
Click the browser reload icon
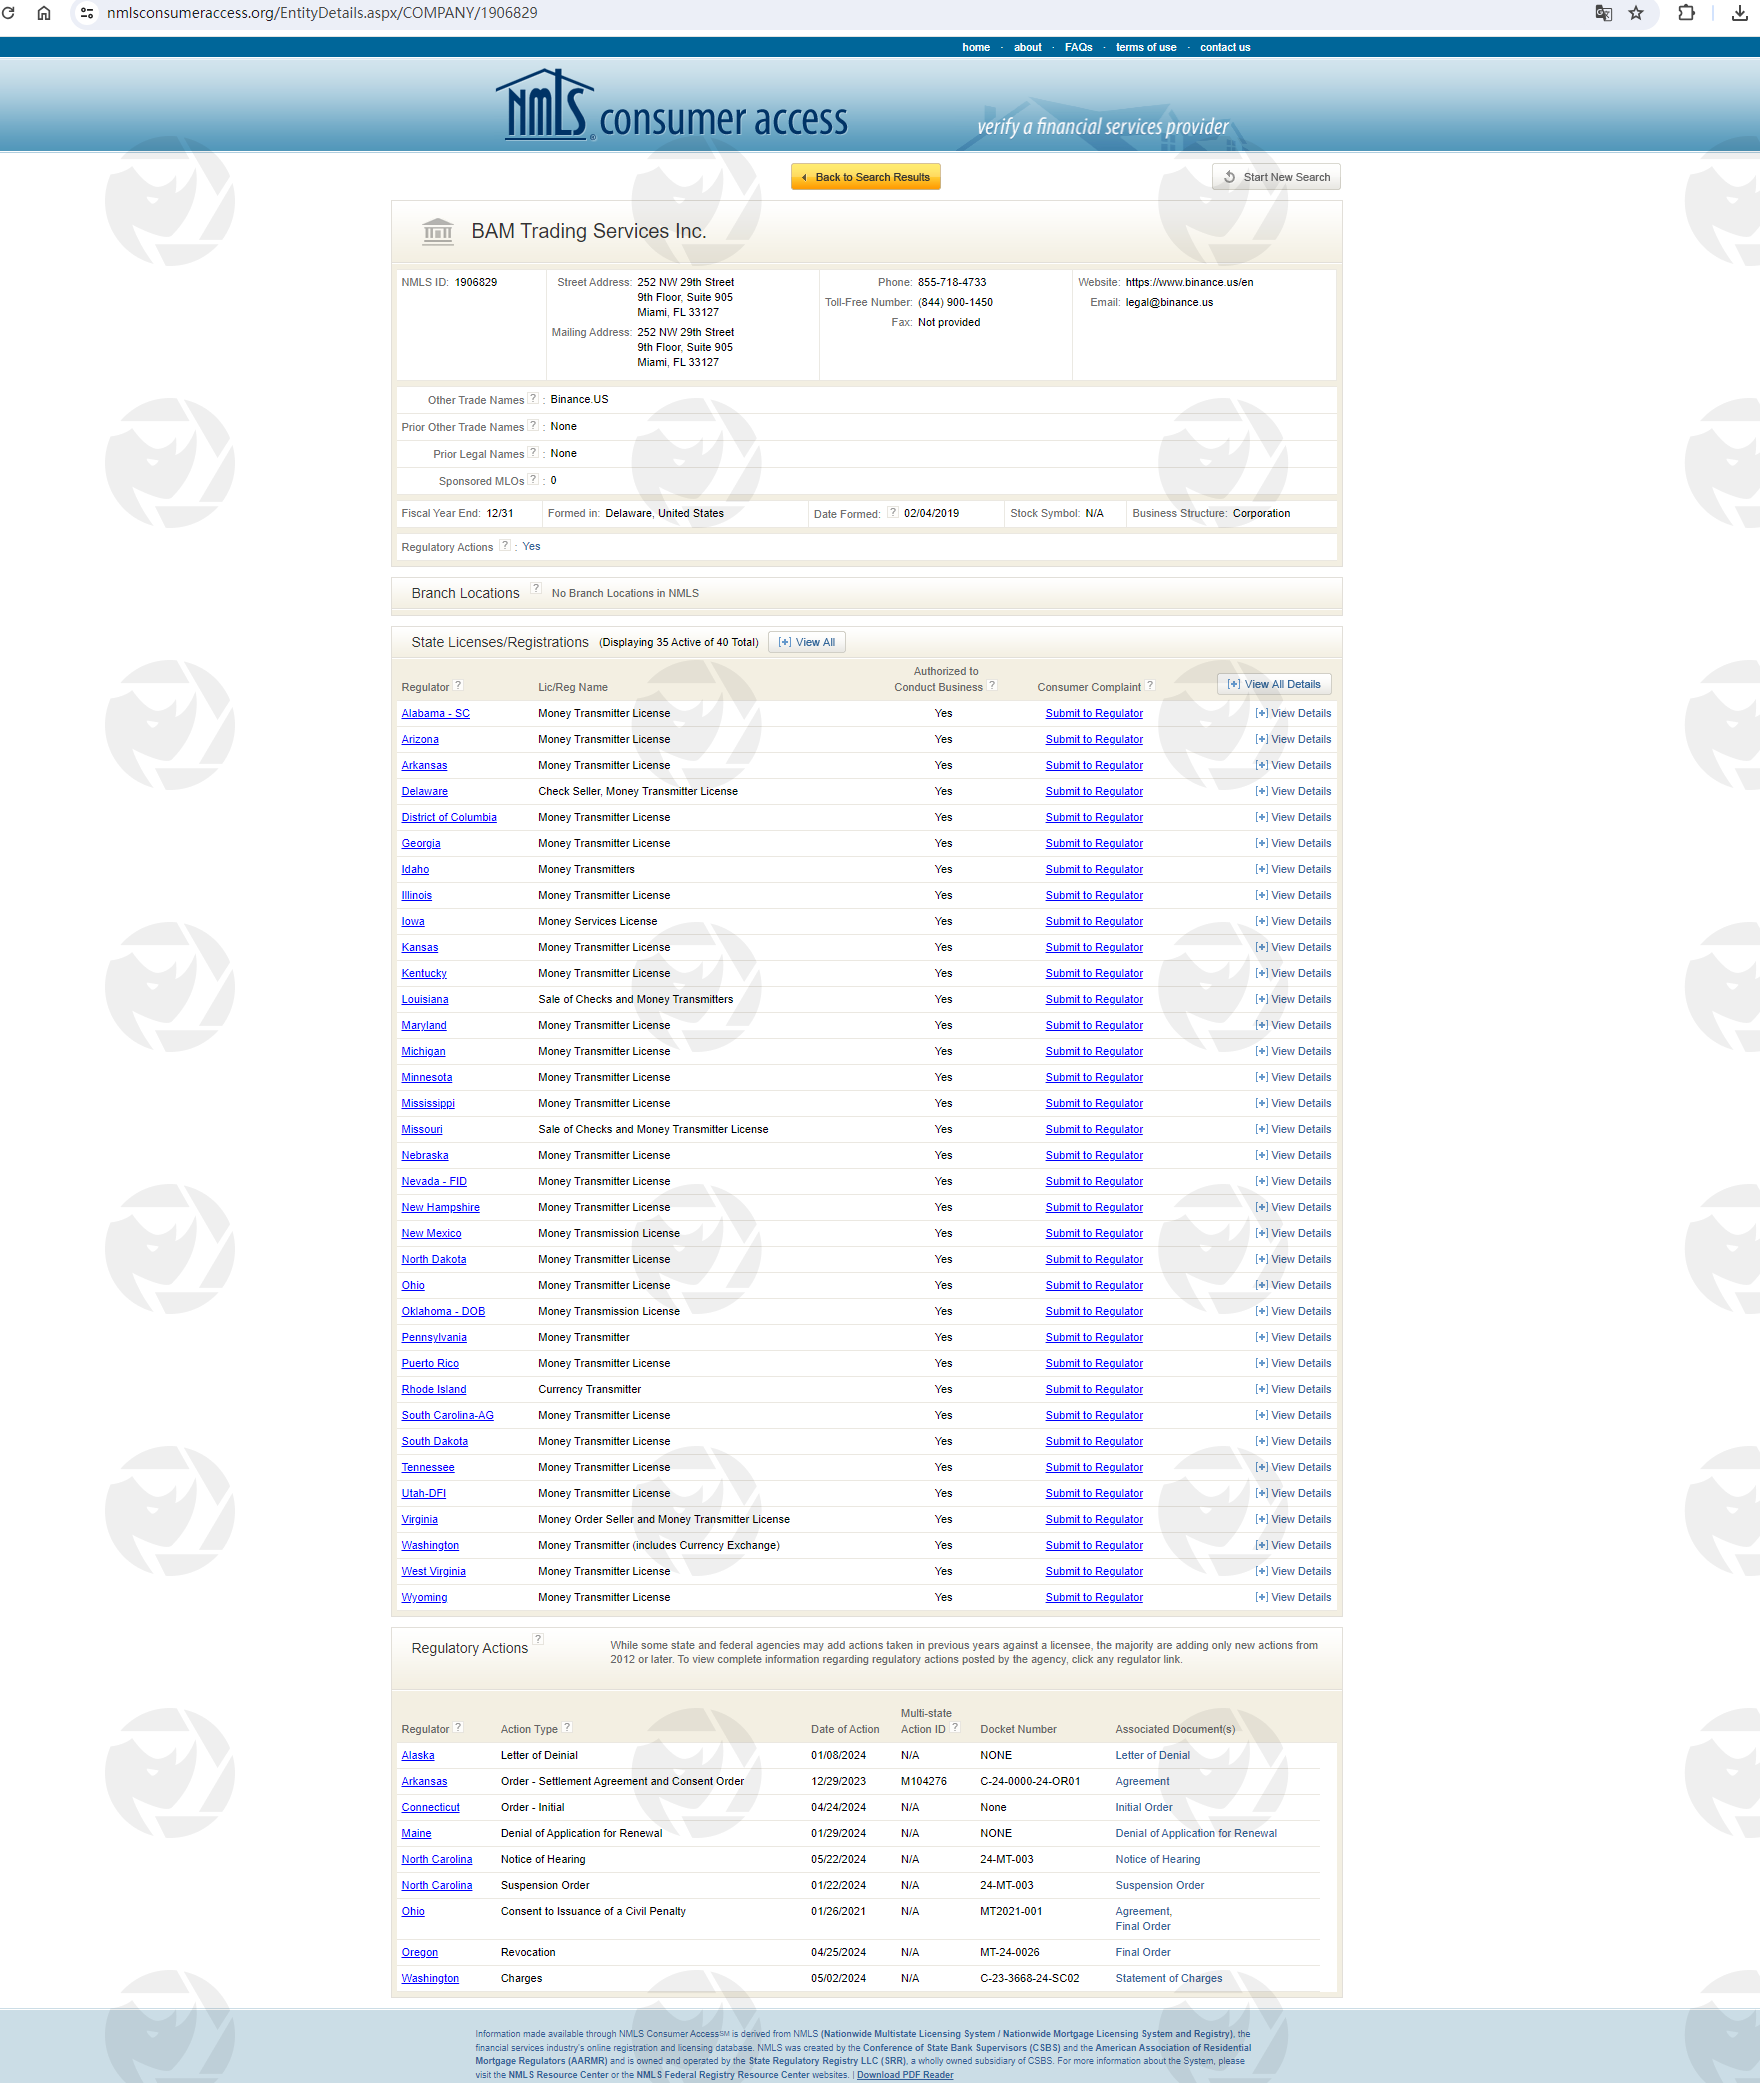coord(9,13)
